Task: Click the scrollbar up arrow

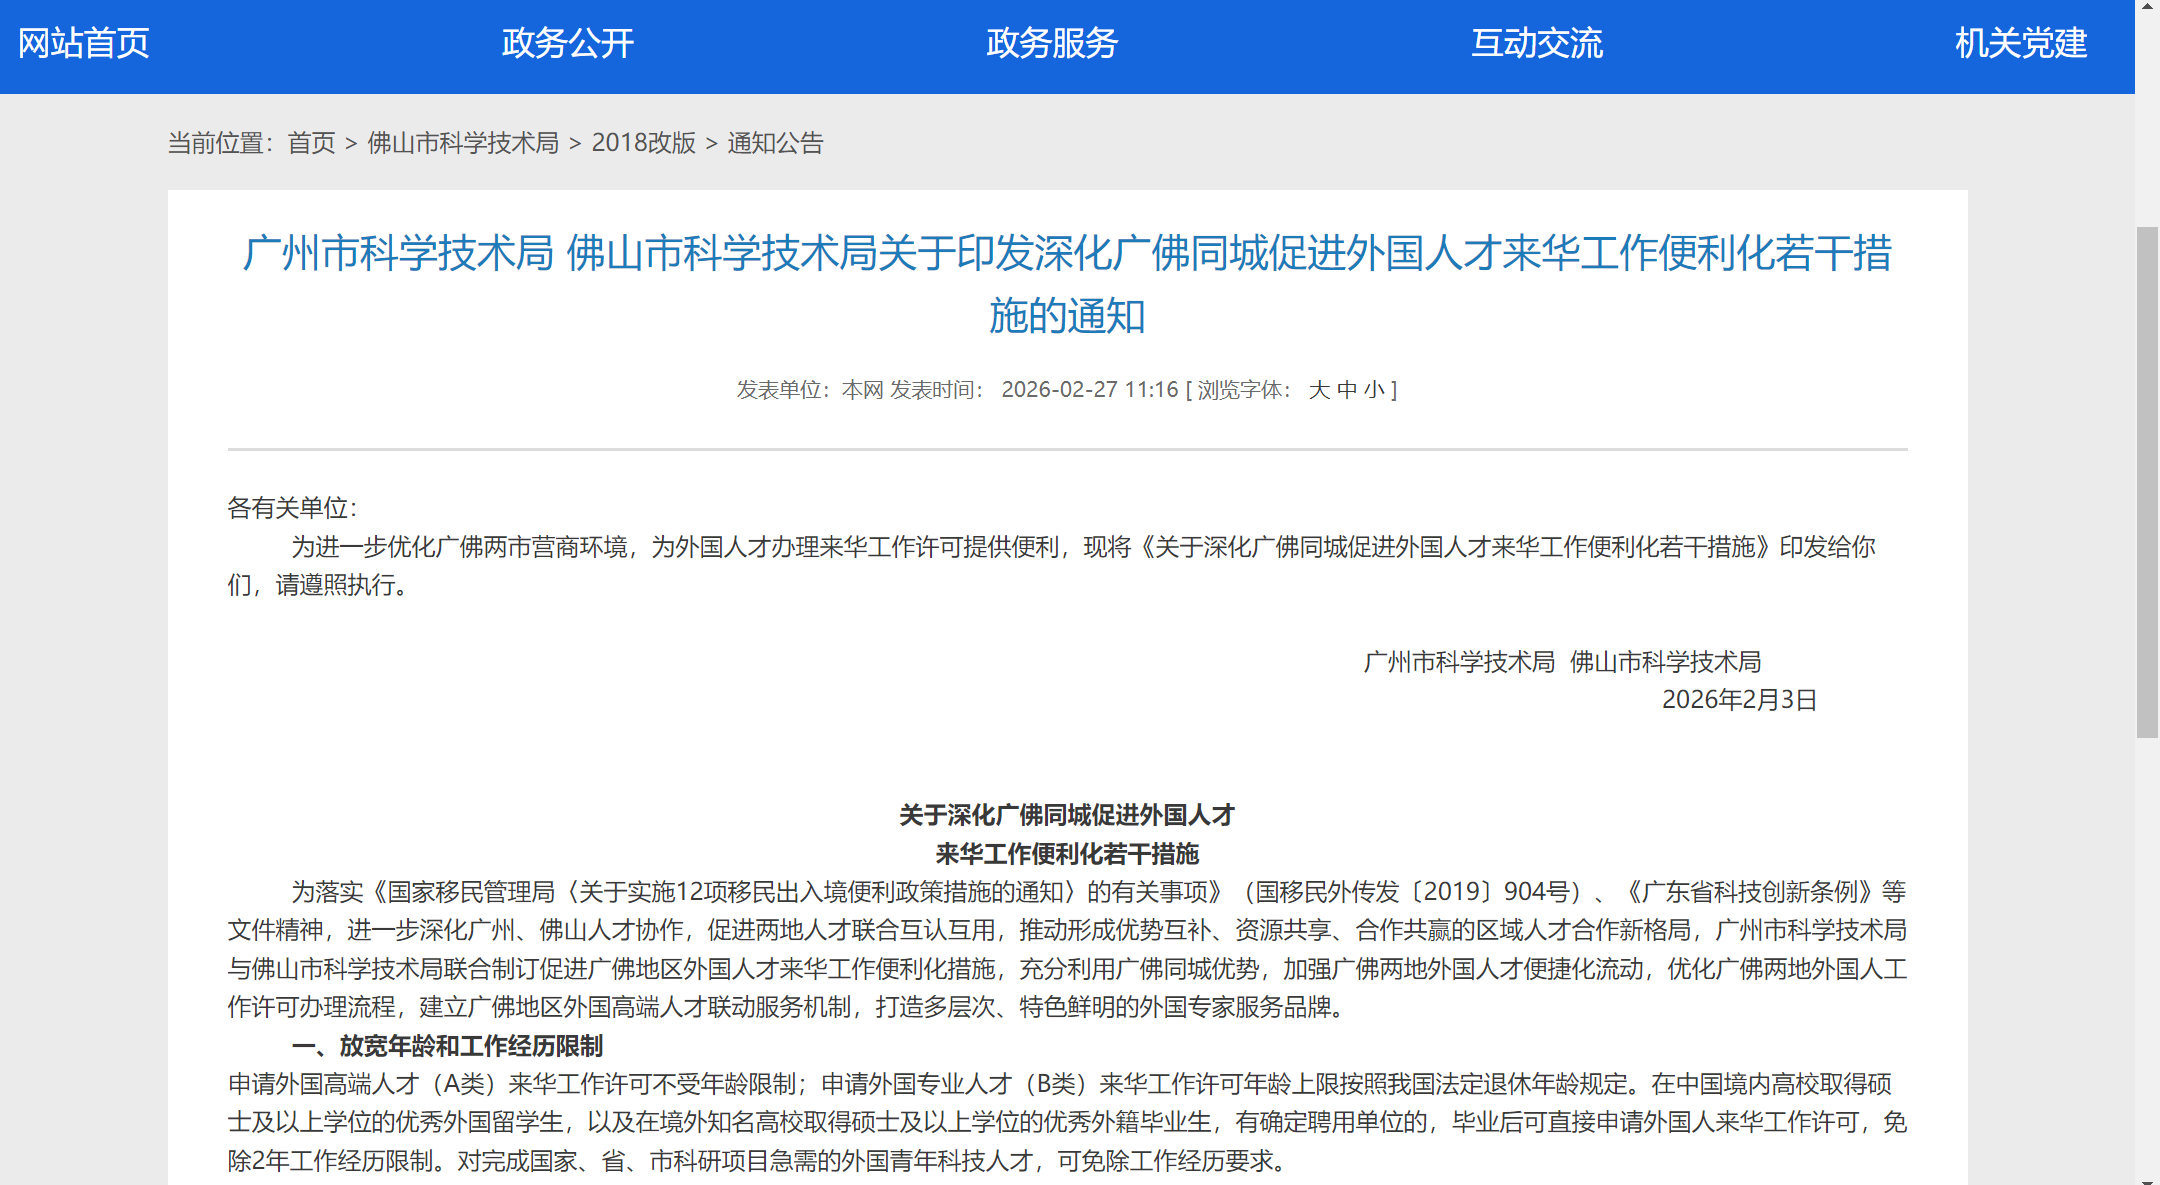Action: [2147, 6]
